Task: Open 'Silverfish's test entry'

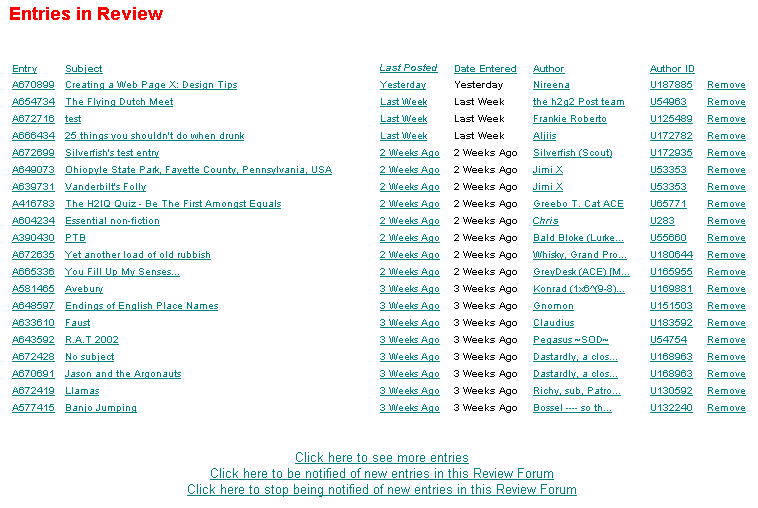Action: pos(112,153)
